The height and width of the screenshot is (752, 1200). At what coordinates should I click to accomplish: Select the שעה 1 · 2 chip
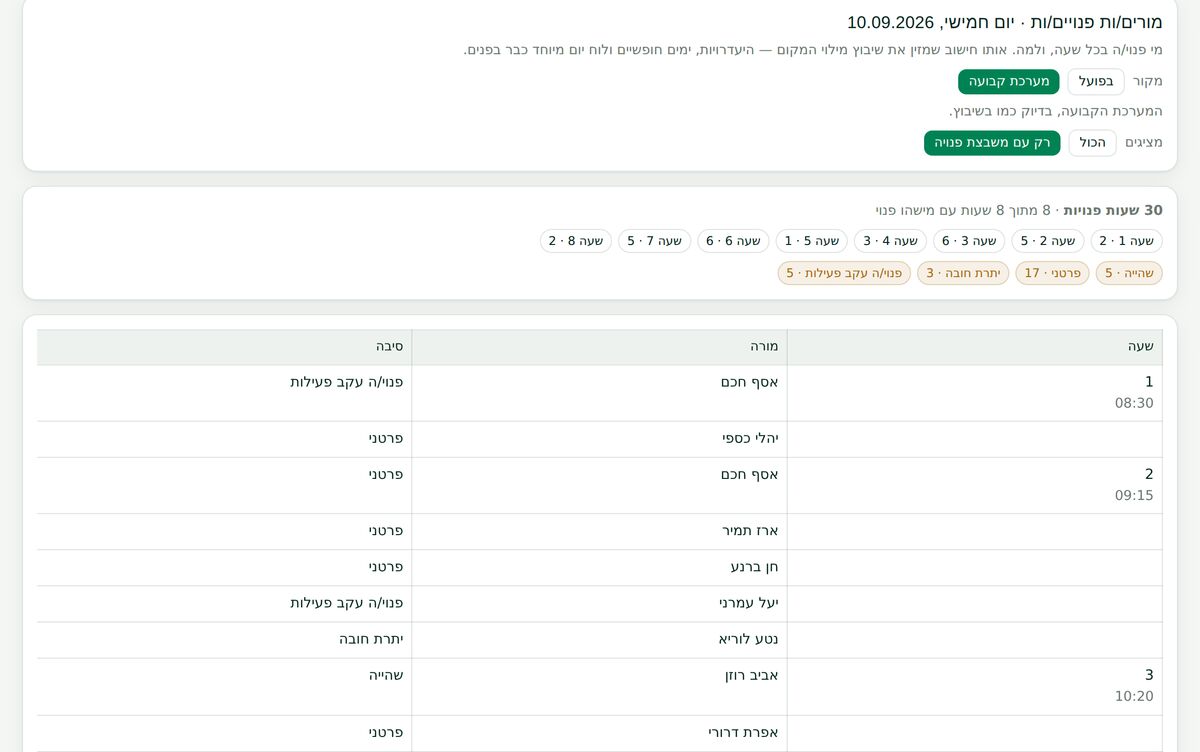(1126, 241)
